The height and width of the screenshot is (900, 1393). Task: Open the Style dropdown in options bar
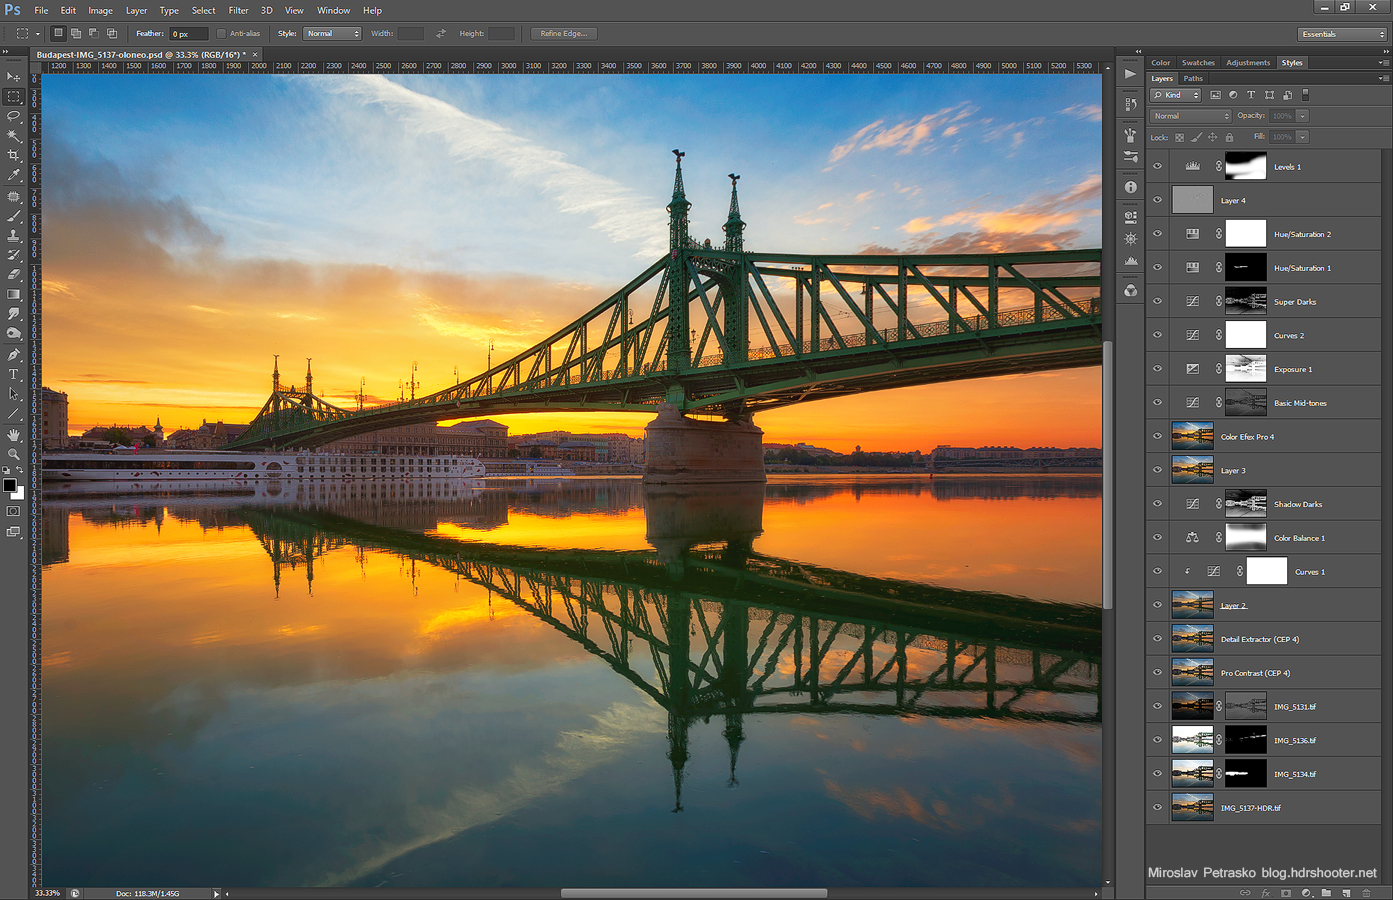tap(332, 34)
